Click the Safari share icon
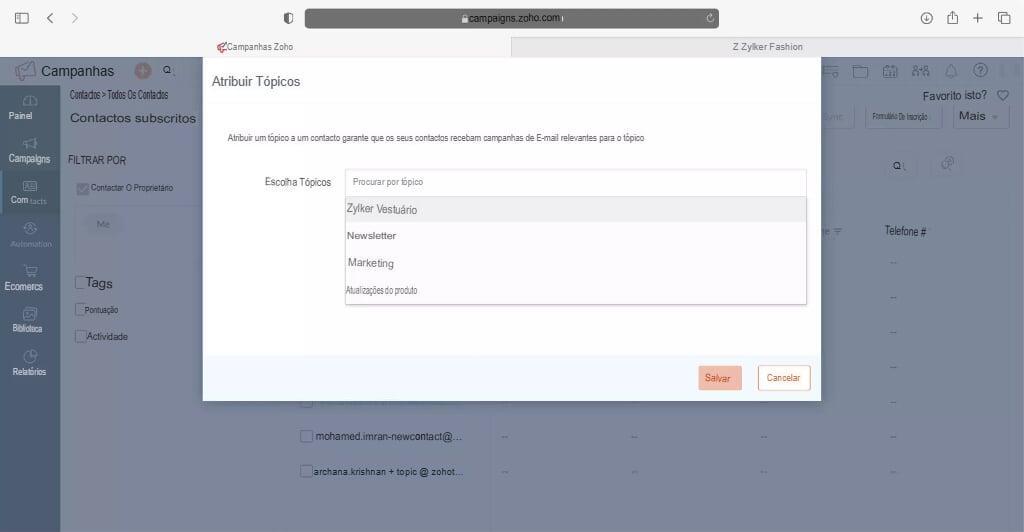This screenshot has height=532, width=1024. click(952, 18)
